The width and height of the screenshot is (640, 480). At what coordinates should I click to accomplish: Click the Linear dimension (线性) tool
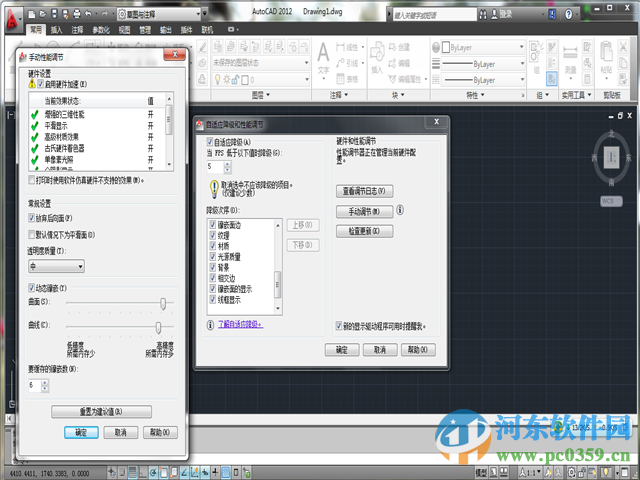pos(347,47)
